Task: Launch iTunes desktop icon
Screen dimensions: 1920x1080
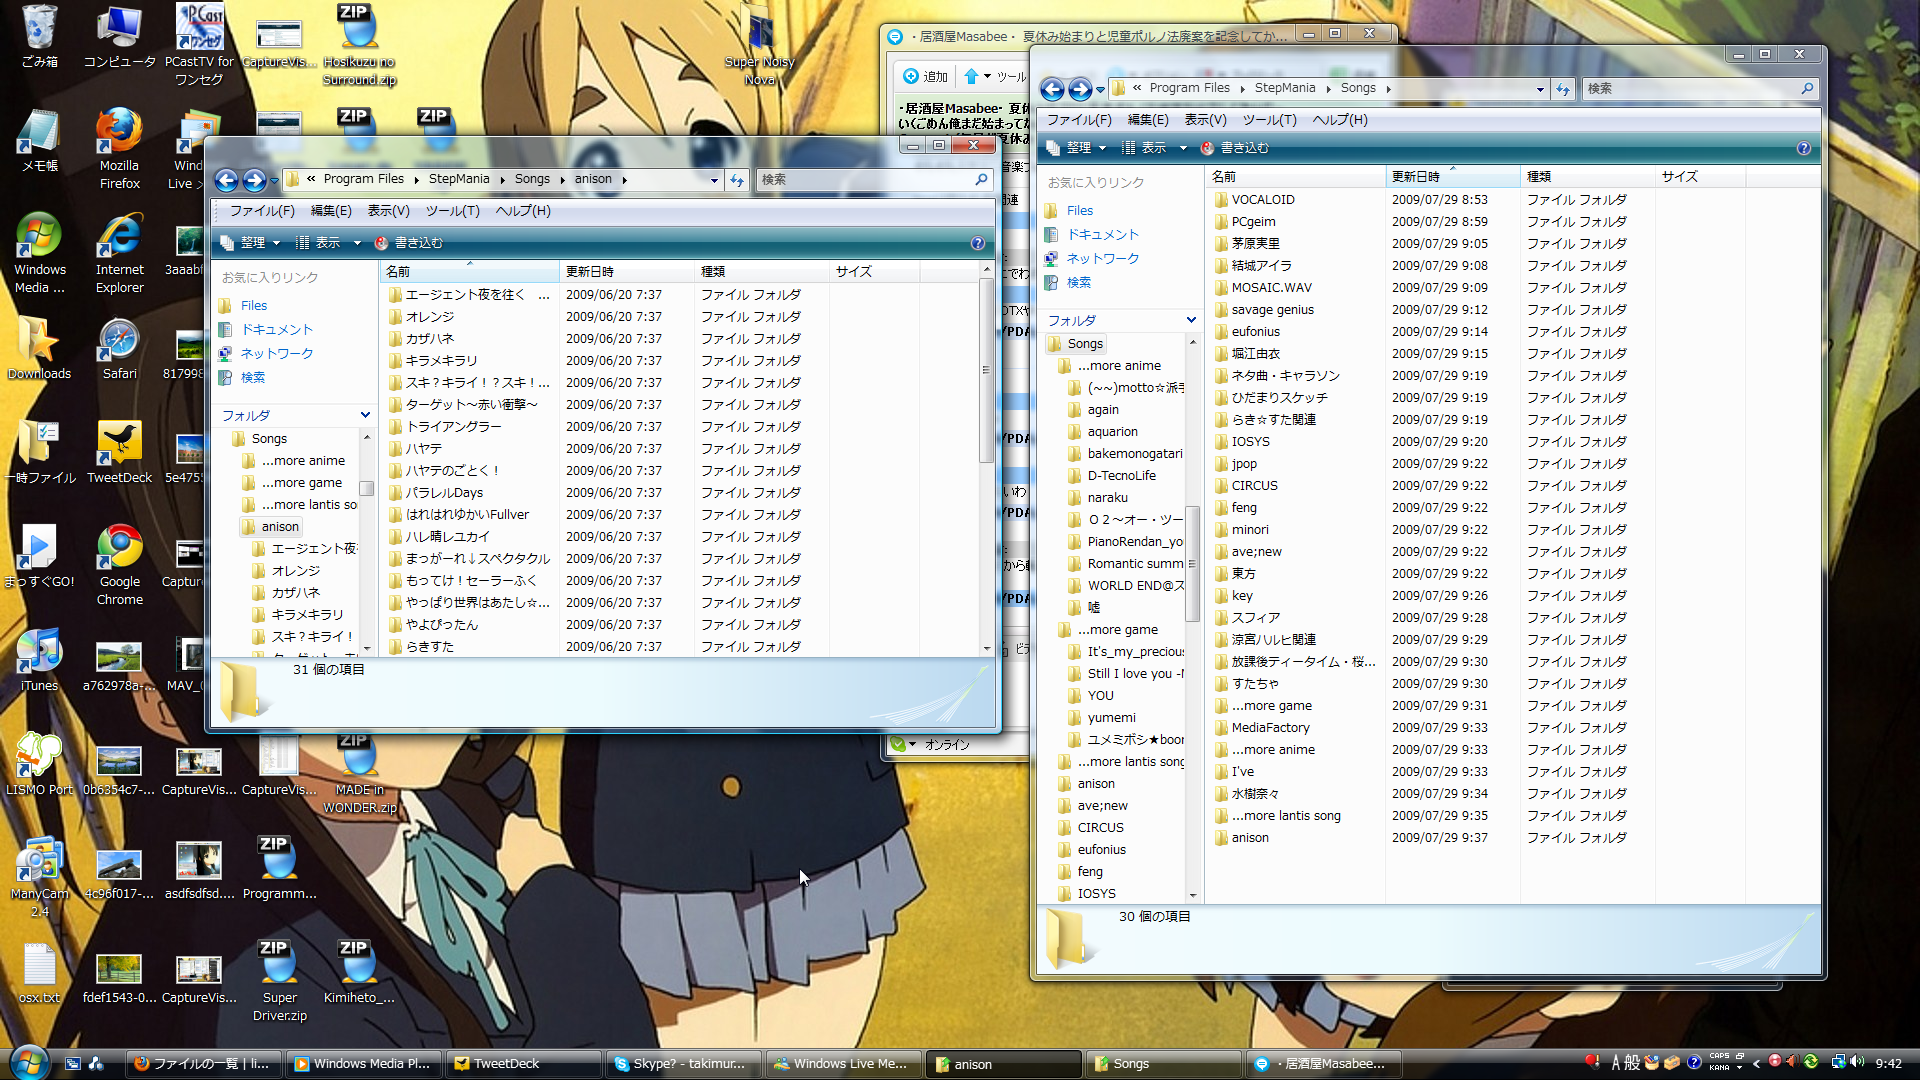Action: 39,660
